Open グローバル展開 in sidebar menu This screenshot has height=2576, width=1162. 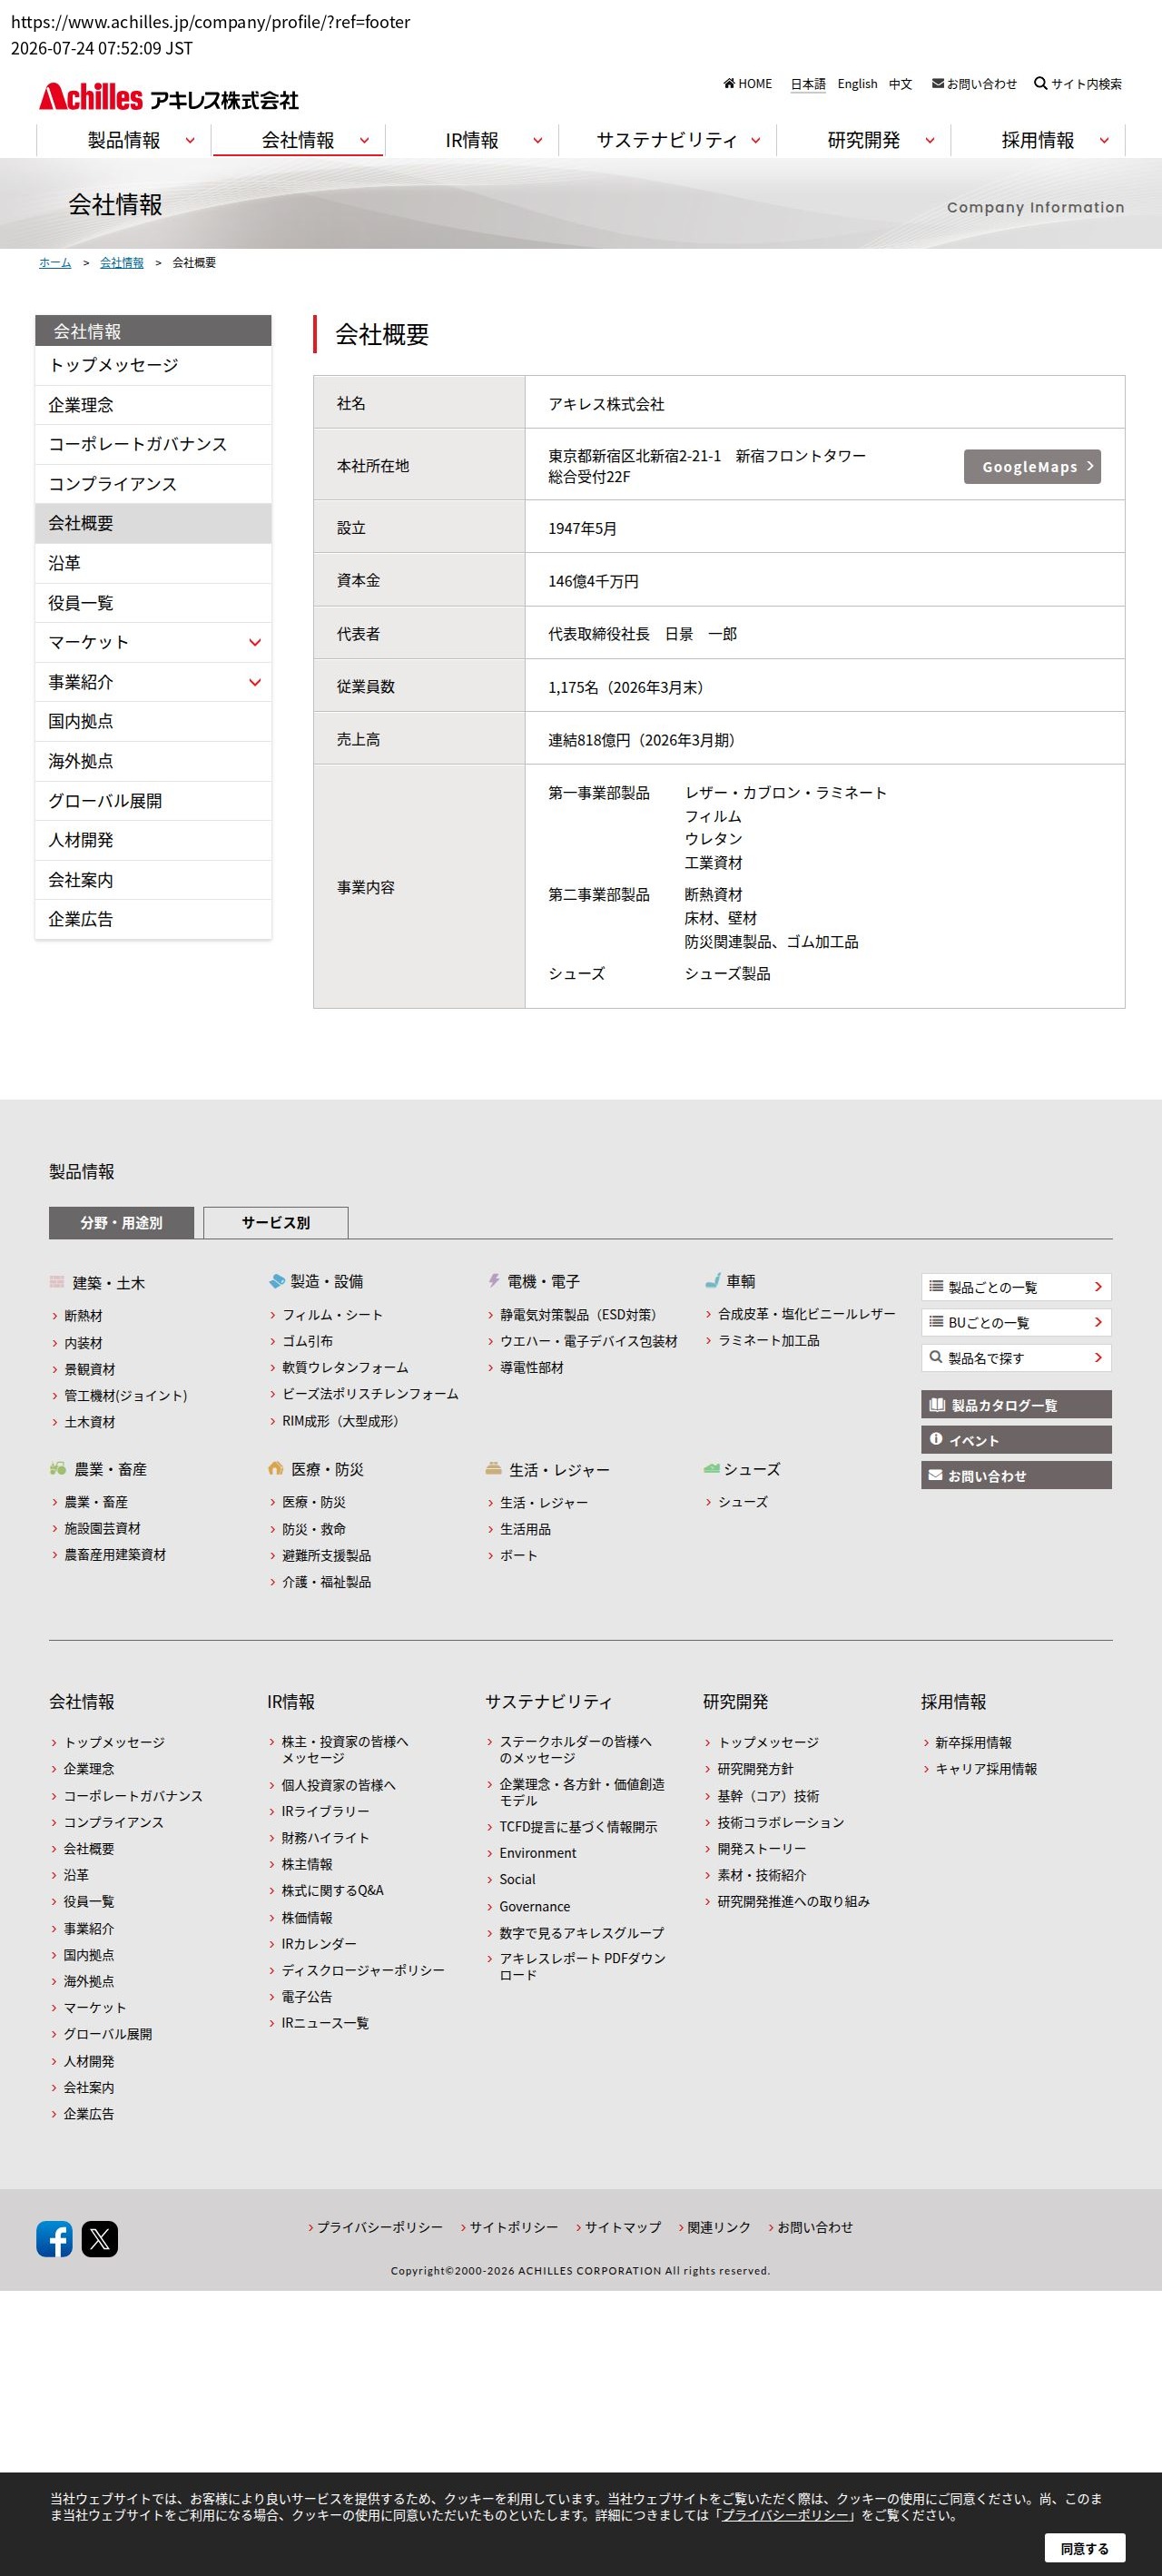click(x=153, y=801)
